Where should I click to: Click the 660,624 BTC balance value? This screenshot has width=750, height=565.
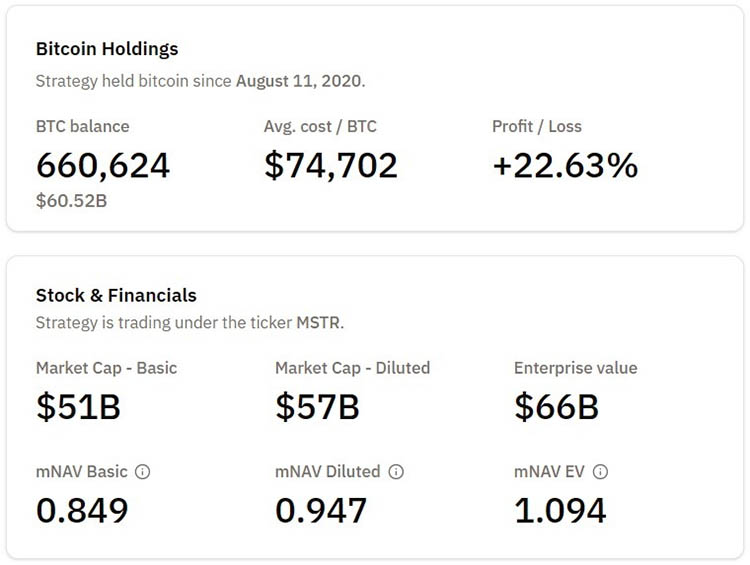click(x=103, y=165)
